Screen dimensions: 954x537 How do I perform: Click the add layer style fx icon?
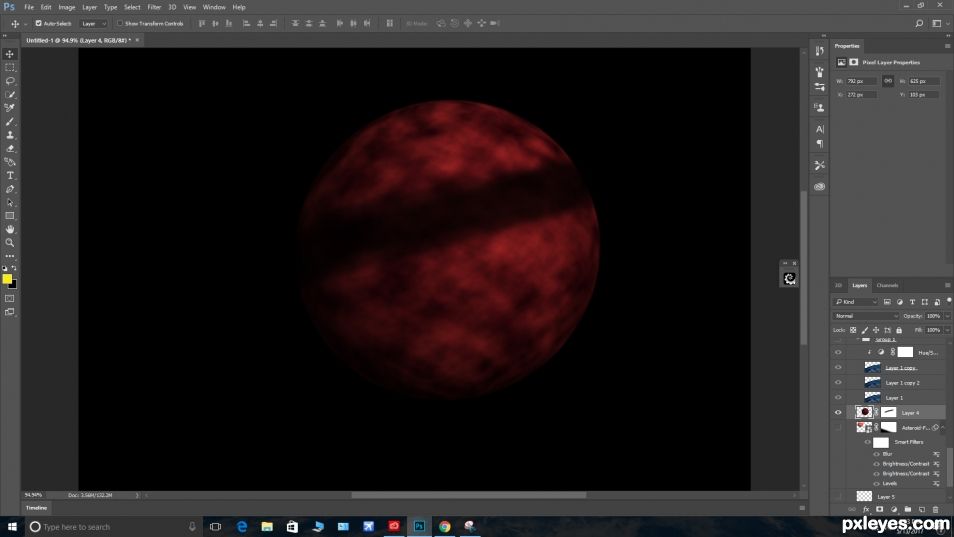point(866,510)
